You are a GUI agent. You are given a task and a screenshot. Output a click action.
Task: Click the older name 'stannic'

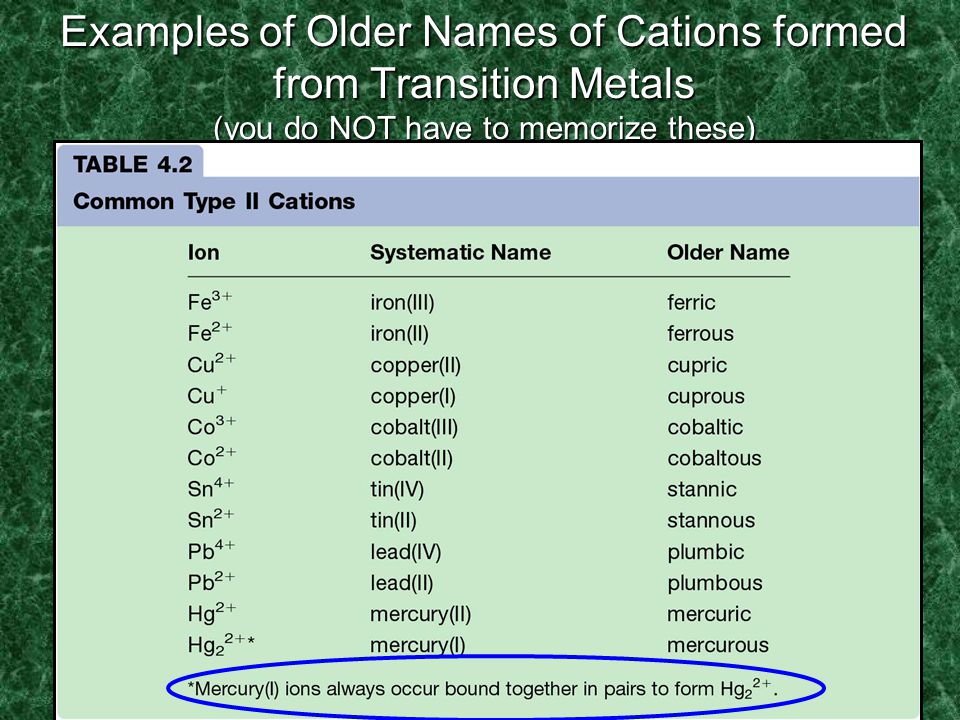(702, 489)
